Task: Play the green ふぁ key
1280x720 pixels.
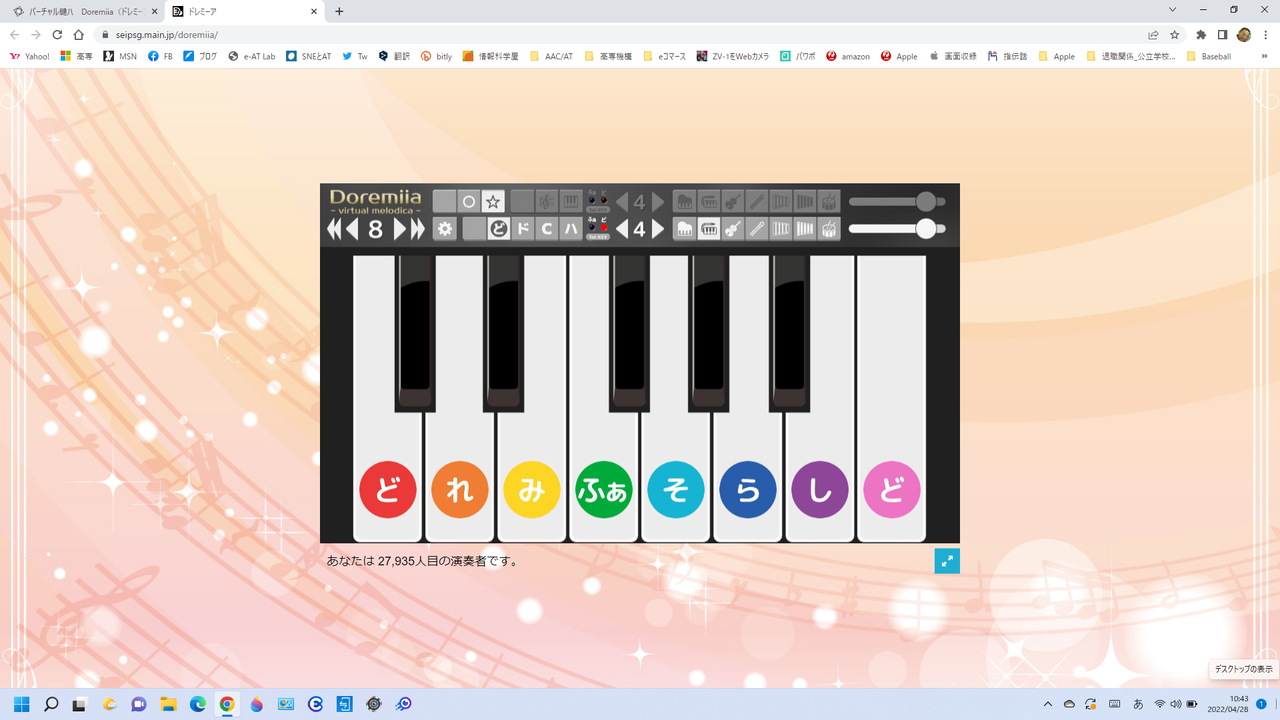Action: 604,490
